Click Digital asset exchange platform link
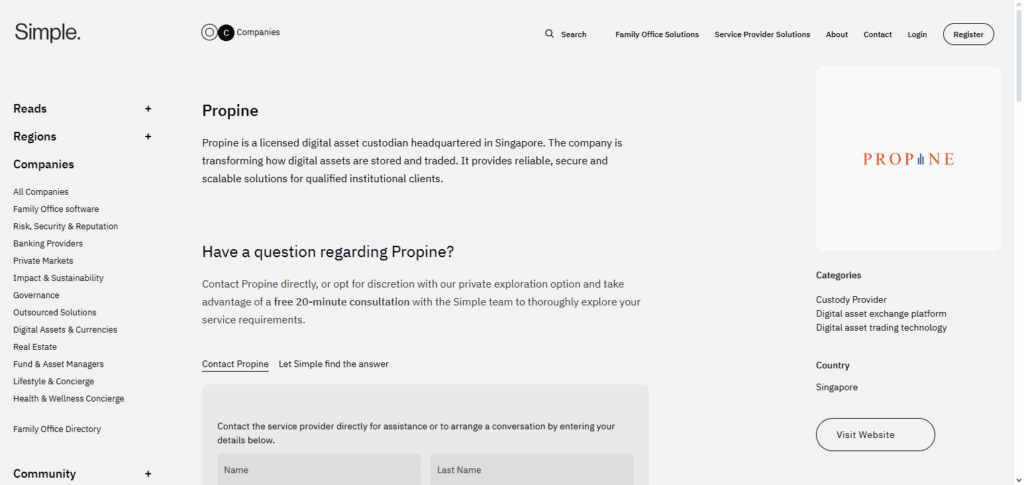 (881, 314)
